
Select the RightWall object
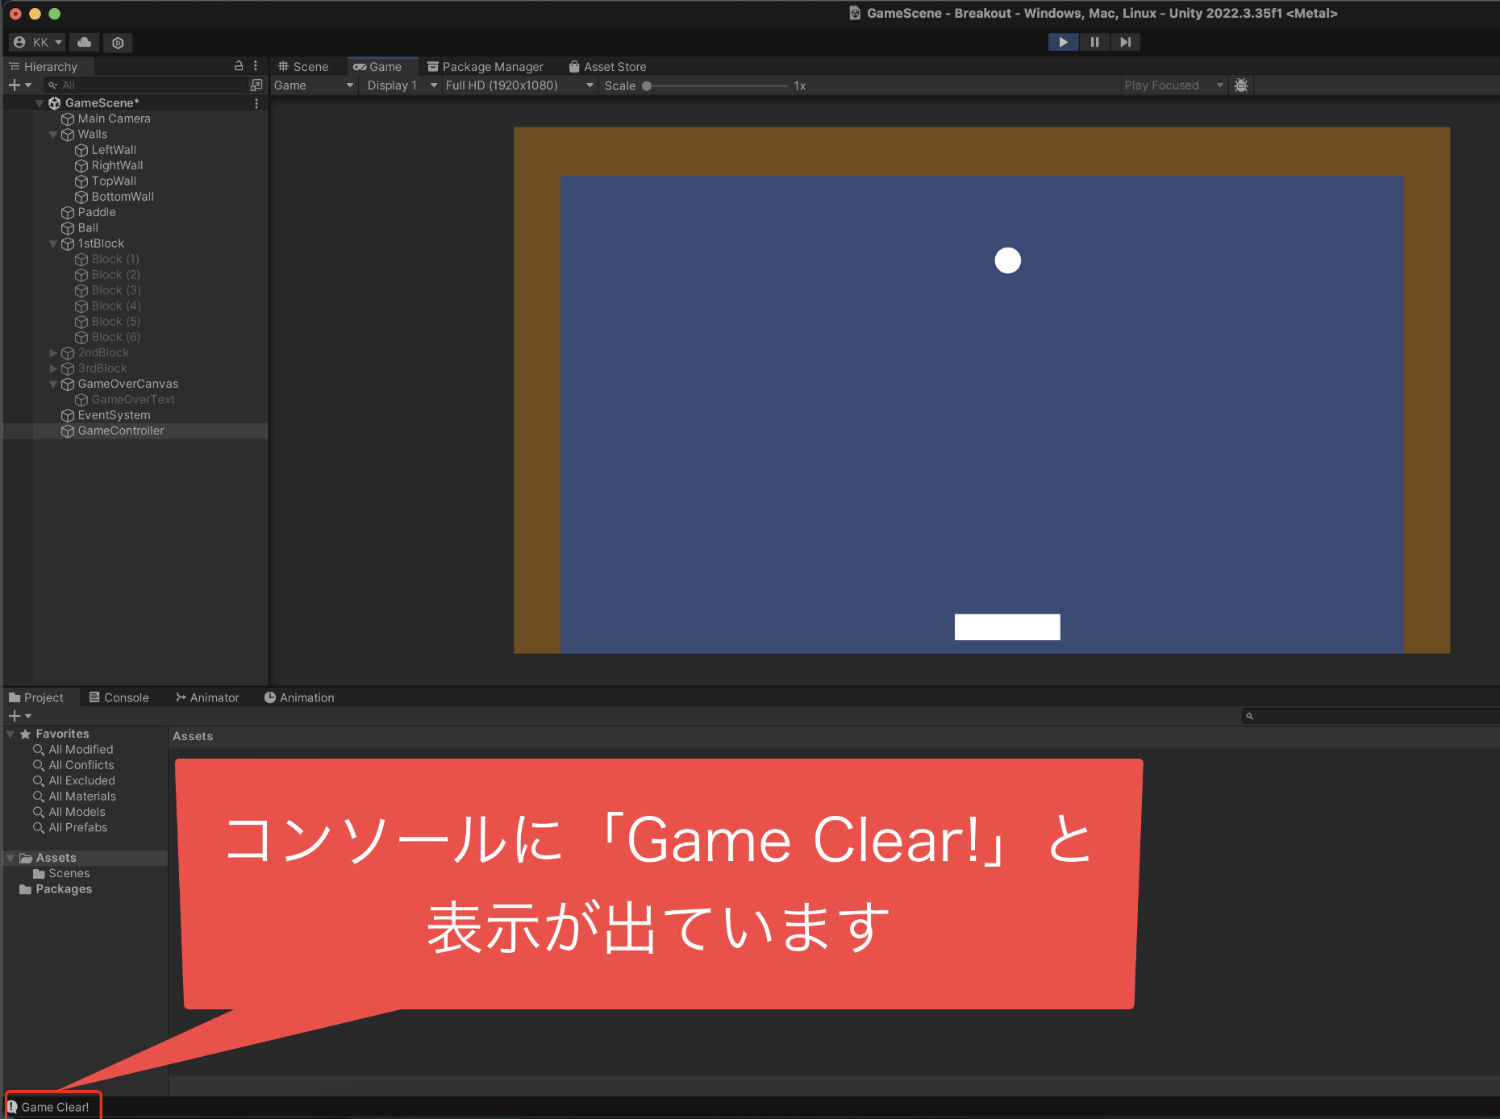[x=109, y=166]
